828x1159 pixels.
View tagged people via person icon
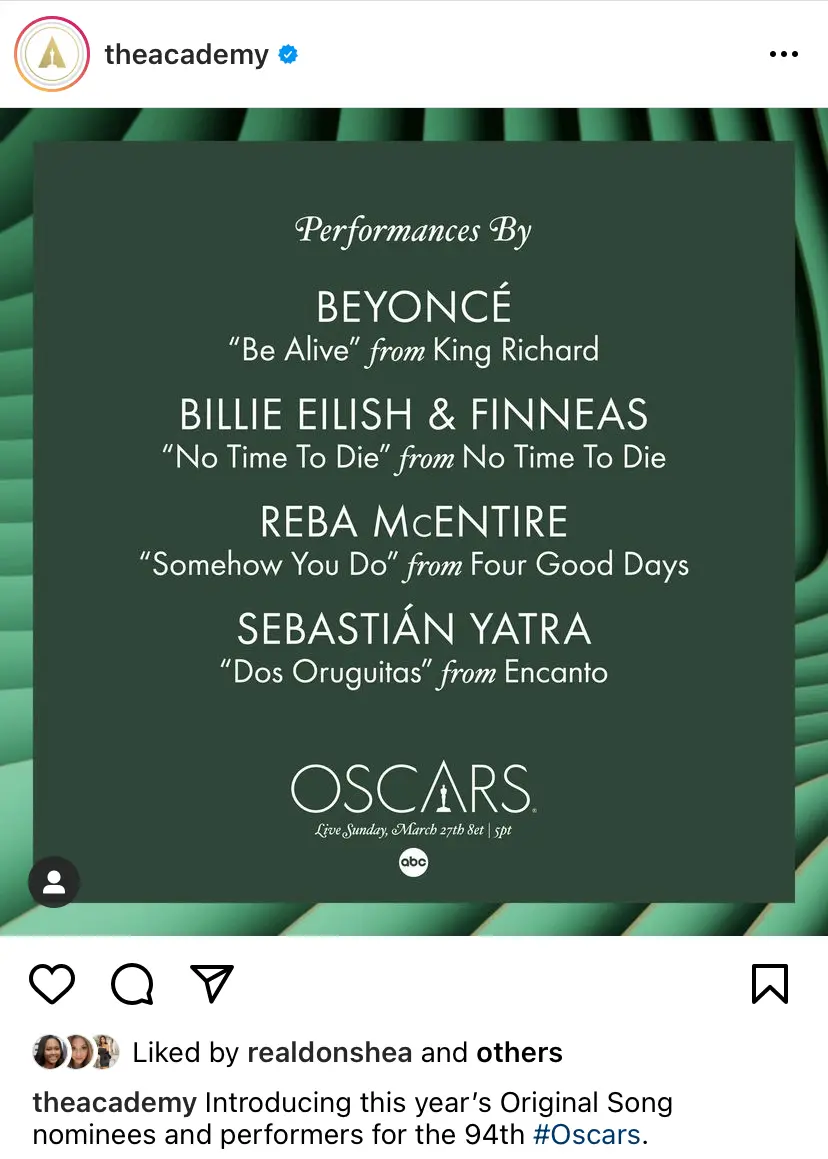click(x=54, y=881)
